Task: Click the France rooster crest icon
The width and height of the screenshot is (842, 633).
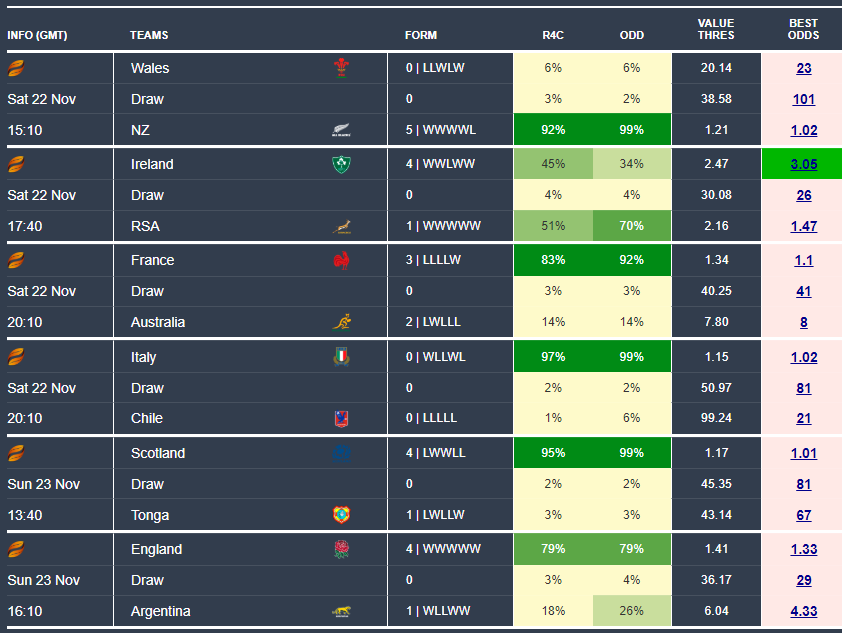Action: (x=342, y=260)
